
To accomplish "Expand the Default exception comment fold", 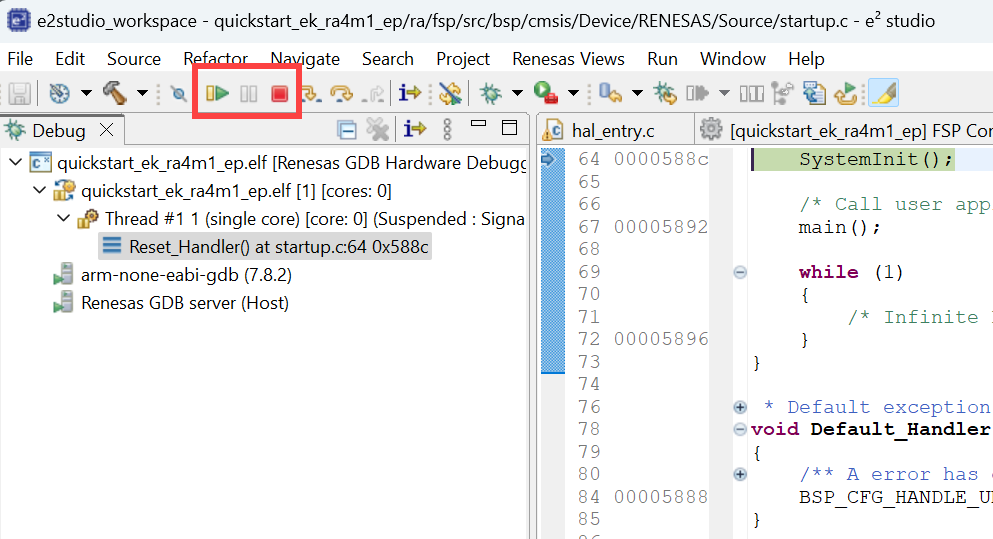I will pyautogui.click(x=740, y=407).
